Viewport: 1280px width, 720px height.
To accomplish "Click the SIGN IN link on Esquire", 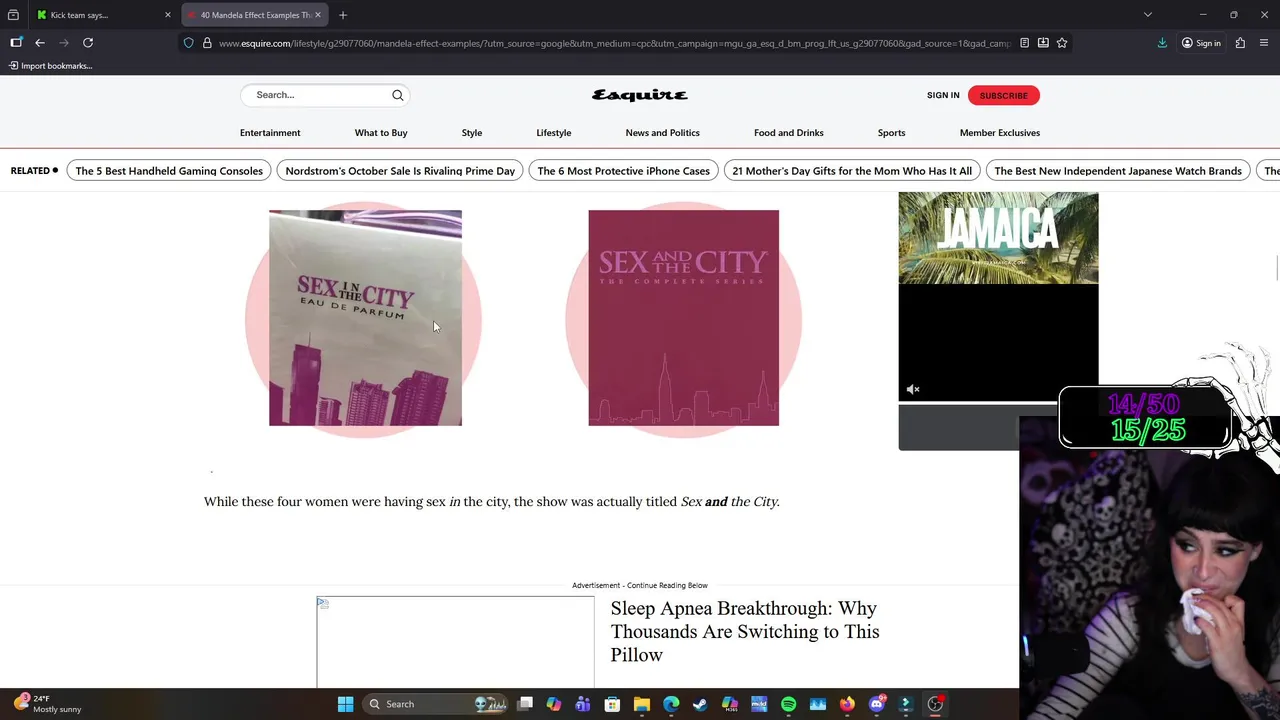I will [943, 95].
